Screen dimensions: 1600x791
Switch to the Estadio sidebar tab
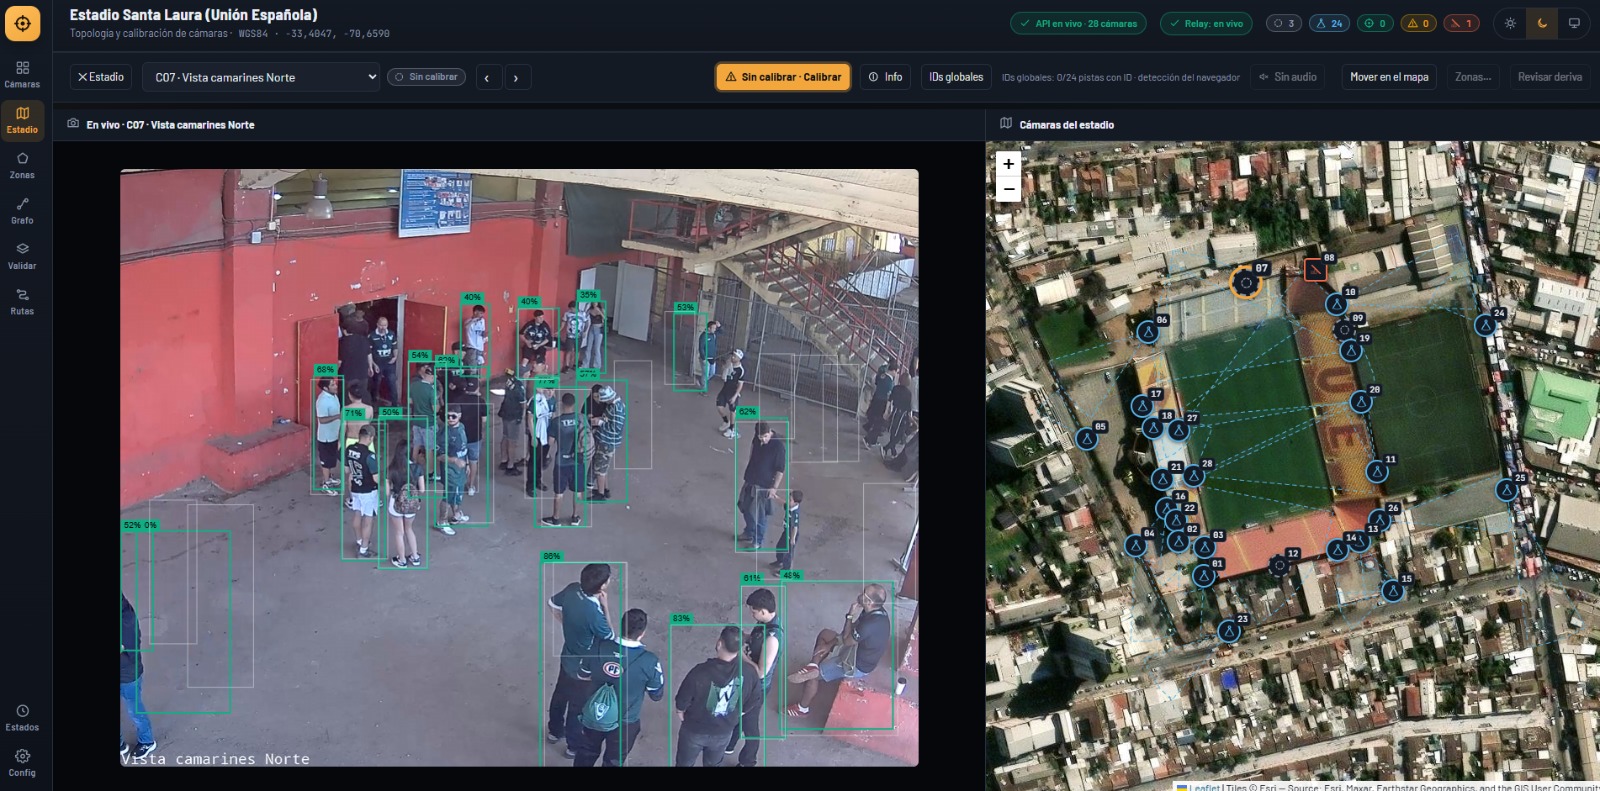pos(22,120)
